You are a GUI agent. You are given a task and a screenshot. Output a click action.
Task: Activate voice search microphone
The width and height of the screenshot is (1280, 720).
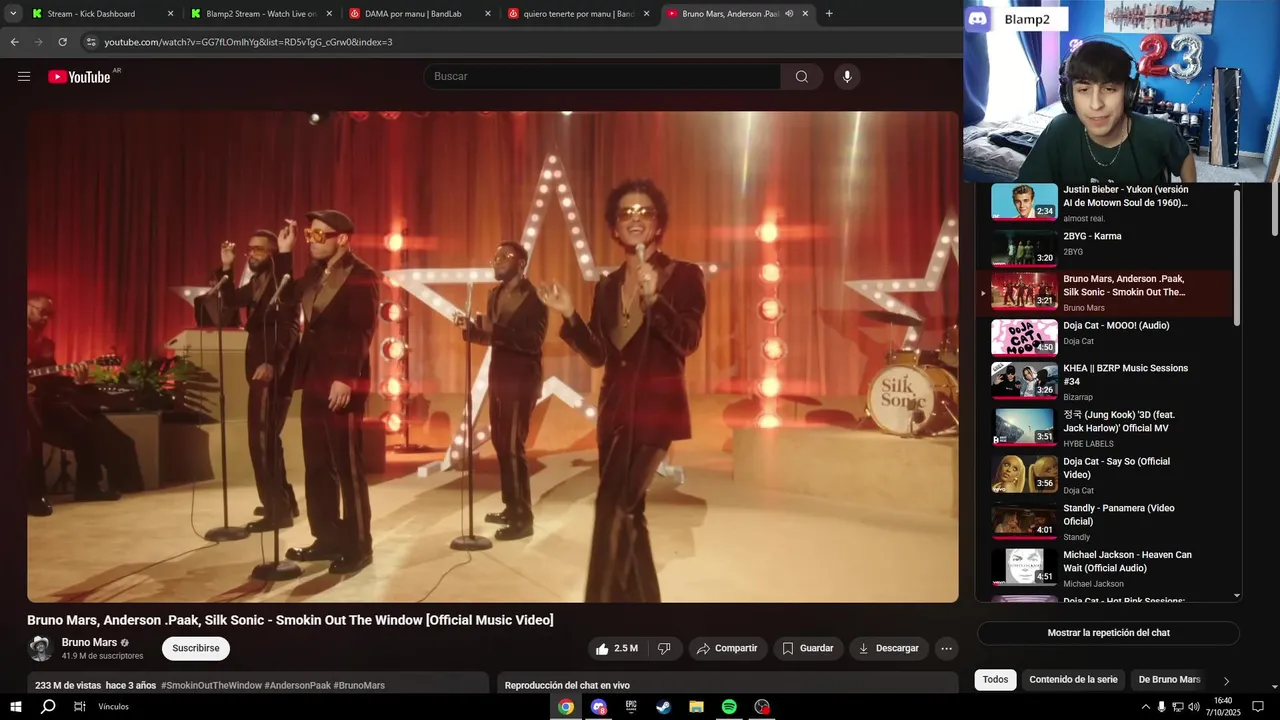[847, 77]
